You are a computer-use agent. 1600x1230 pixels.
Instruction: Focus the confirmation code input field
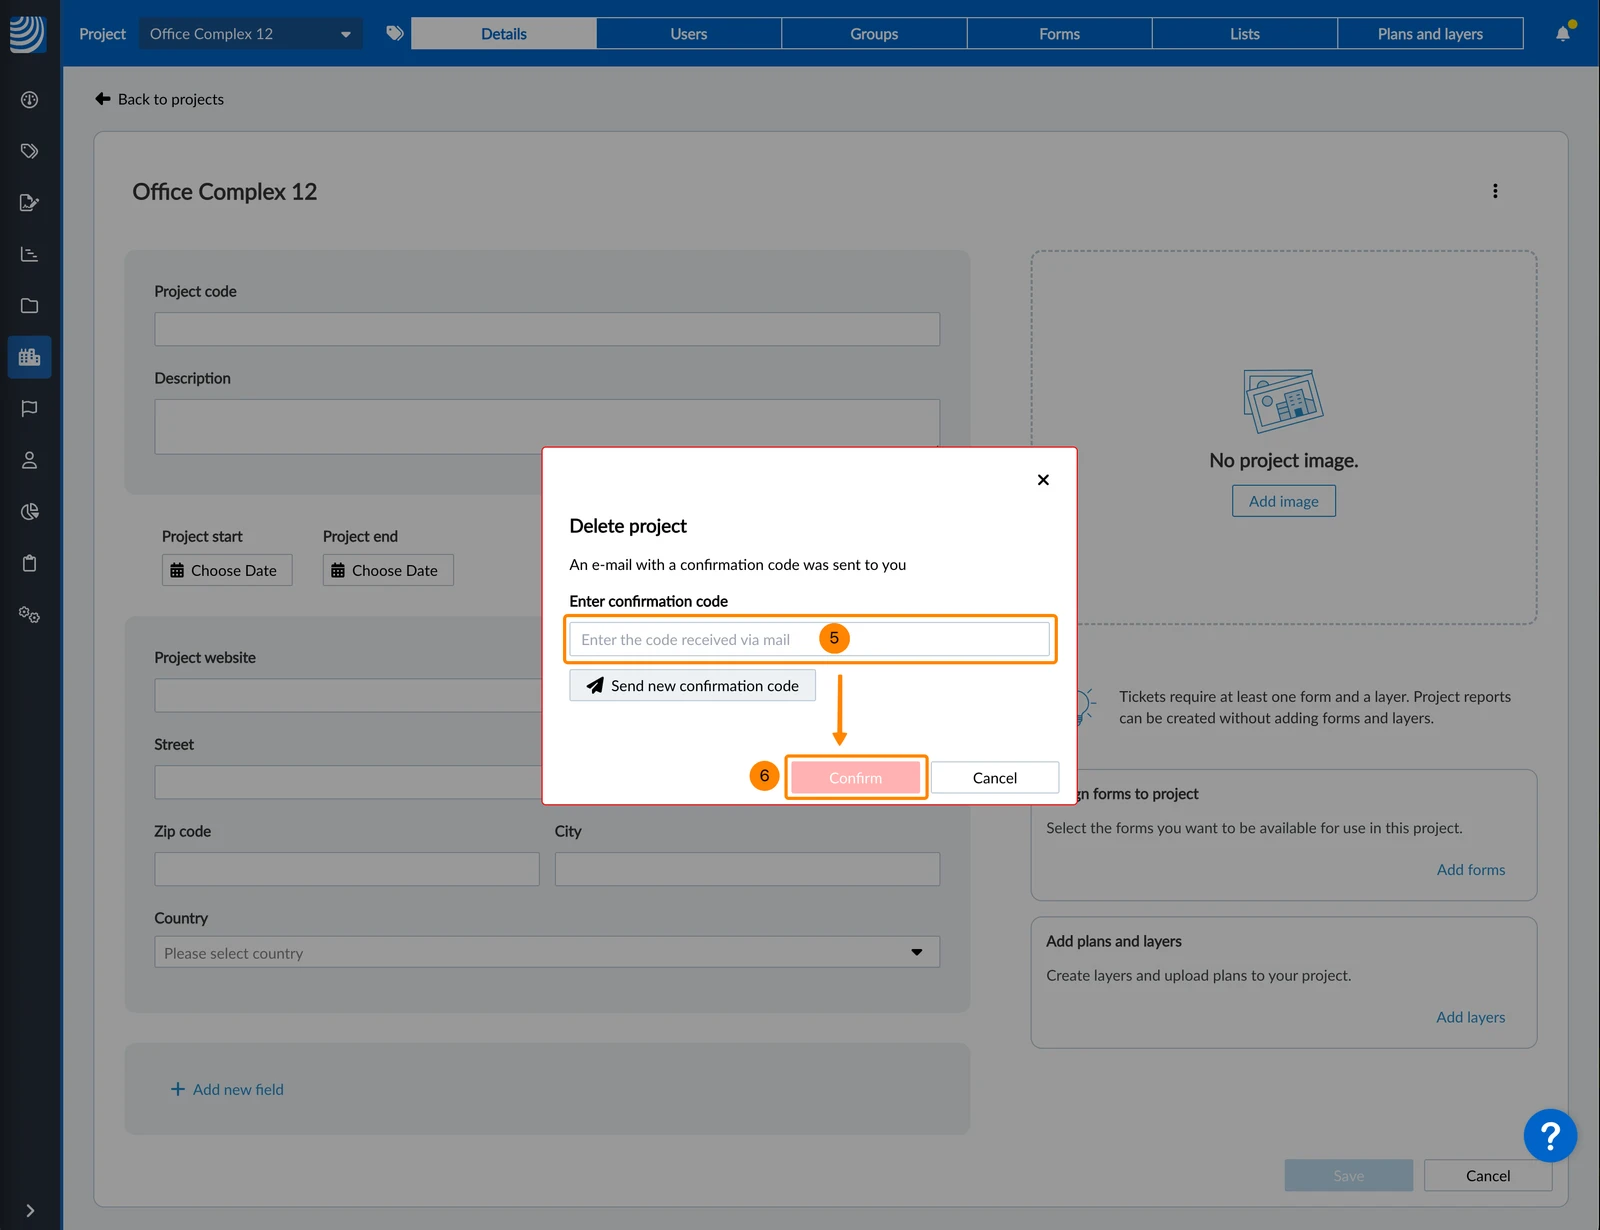tap(809, 639)
